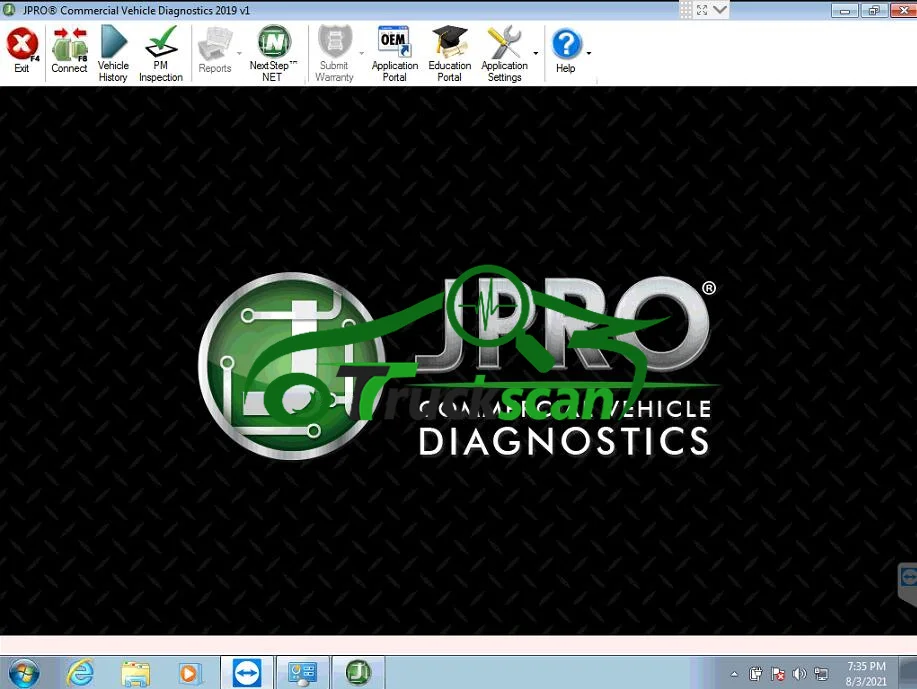Viewport: 917px width, 689px height.
Task: Expand the Application Settings dropdown arrow
Action: tap(536, 53)
